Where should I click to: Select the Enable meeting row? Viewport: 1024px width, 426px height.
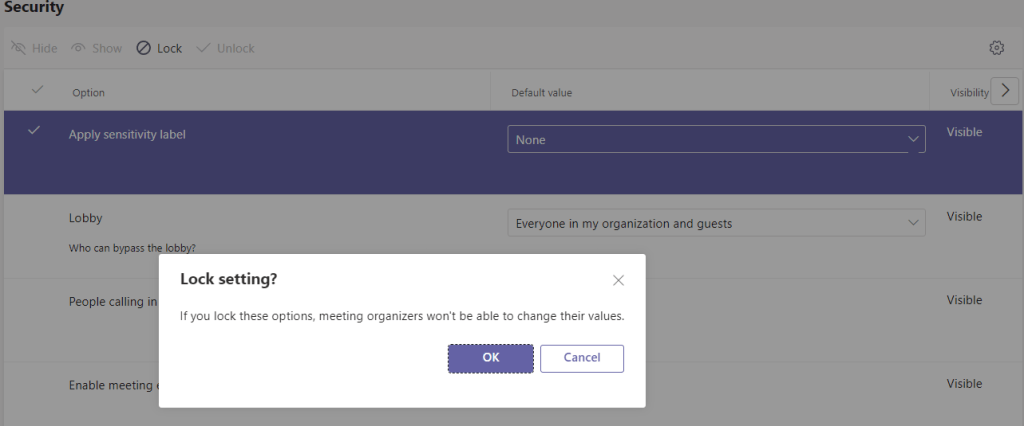click(x=110, y=385)
